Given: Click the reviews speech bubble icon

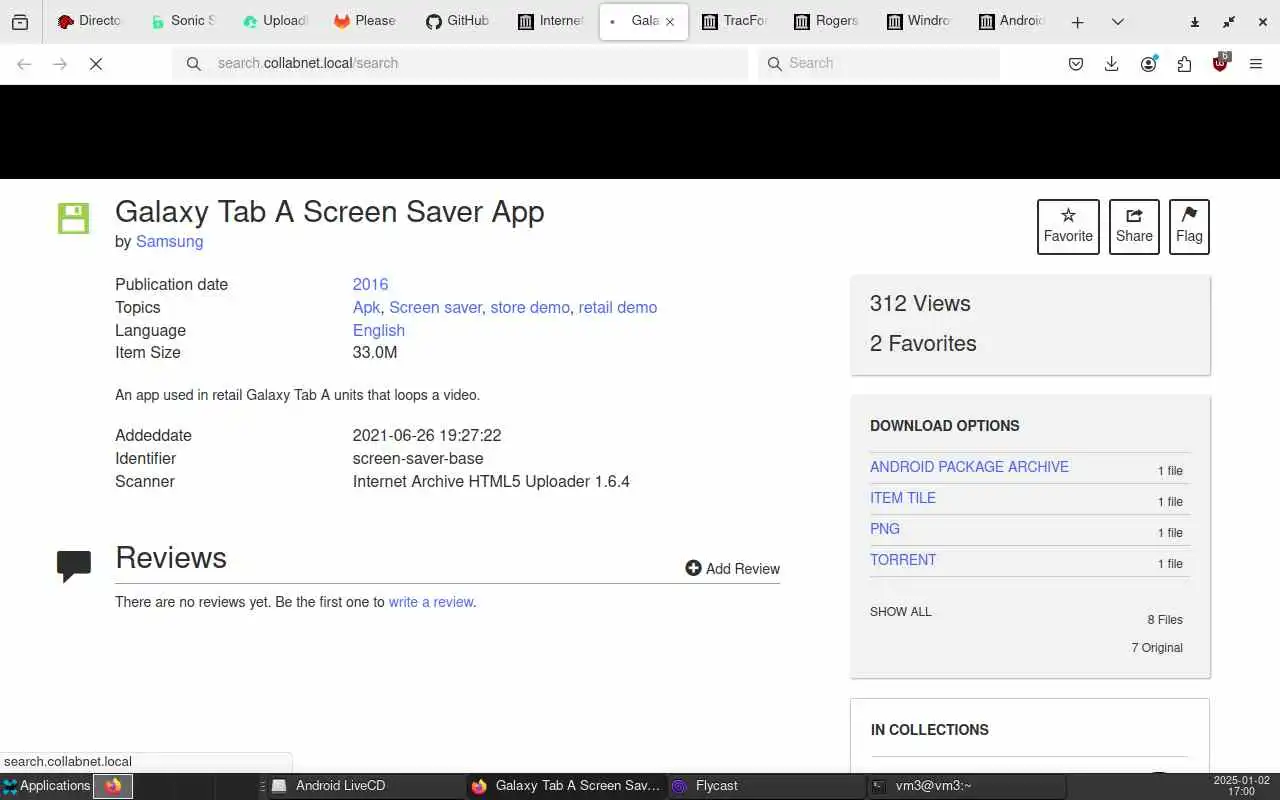Looking at the screenshot, I should click(x=74, y=566).
